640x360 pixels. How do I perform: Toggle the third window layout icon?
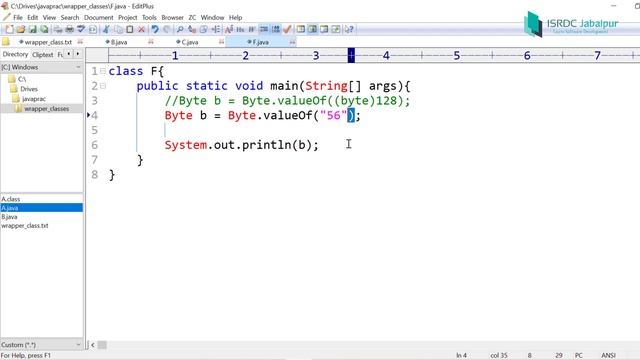point(324,29)
